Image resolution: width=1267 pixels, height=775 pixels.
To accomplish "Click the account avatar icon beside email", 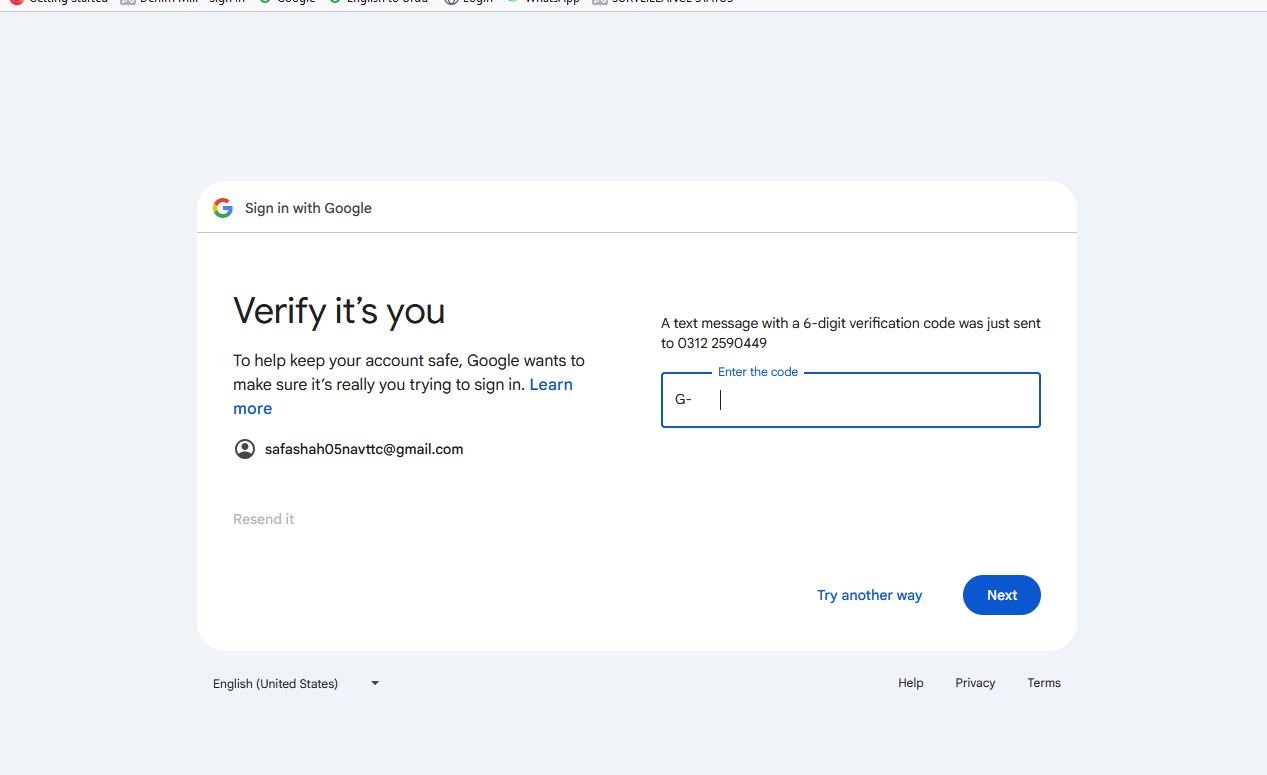I will pyautogui.click(x=245, y=449).
